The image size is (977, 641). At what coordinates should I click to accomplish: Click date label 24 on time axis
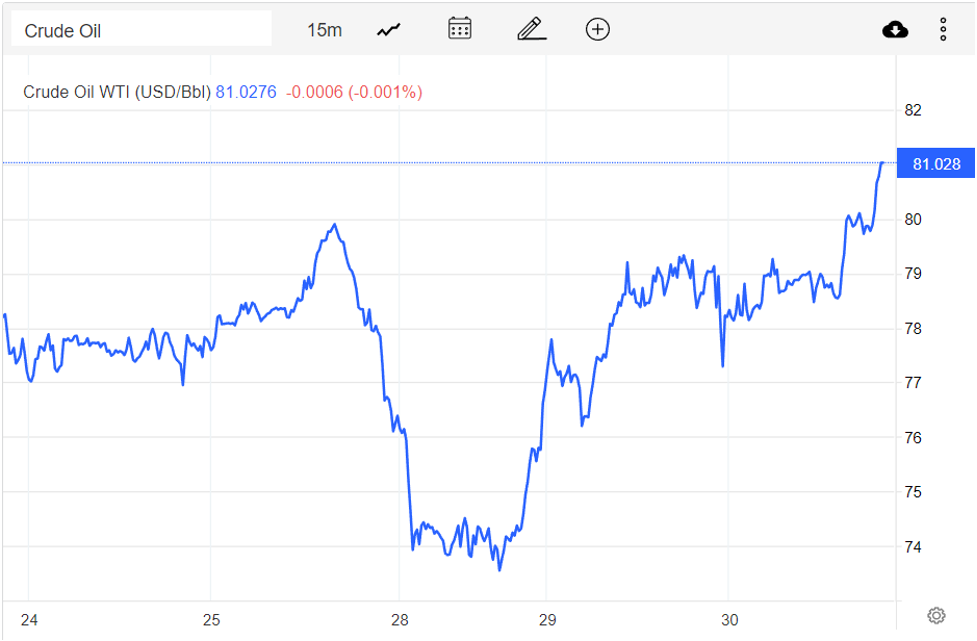29,620
